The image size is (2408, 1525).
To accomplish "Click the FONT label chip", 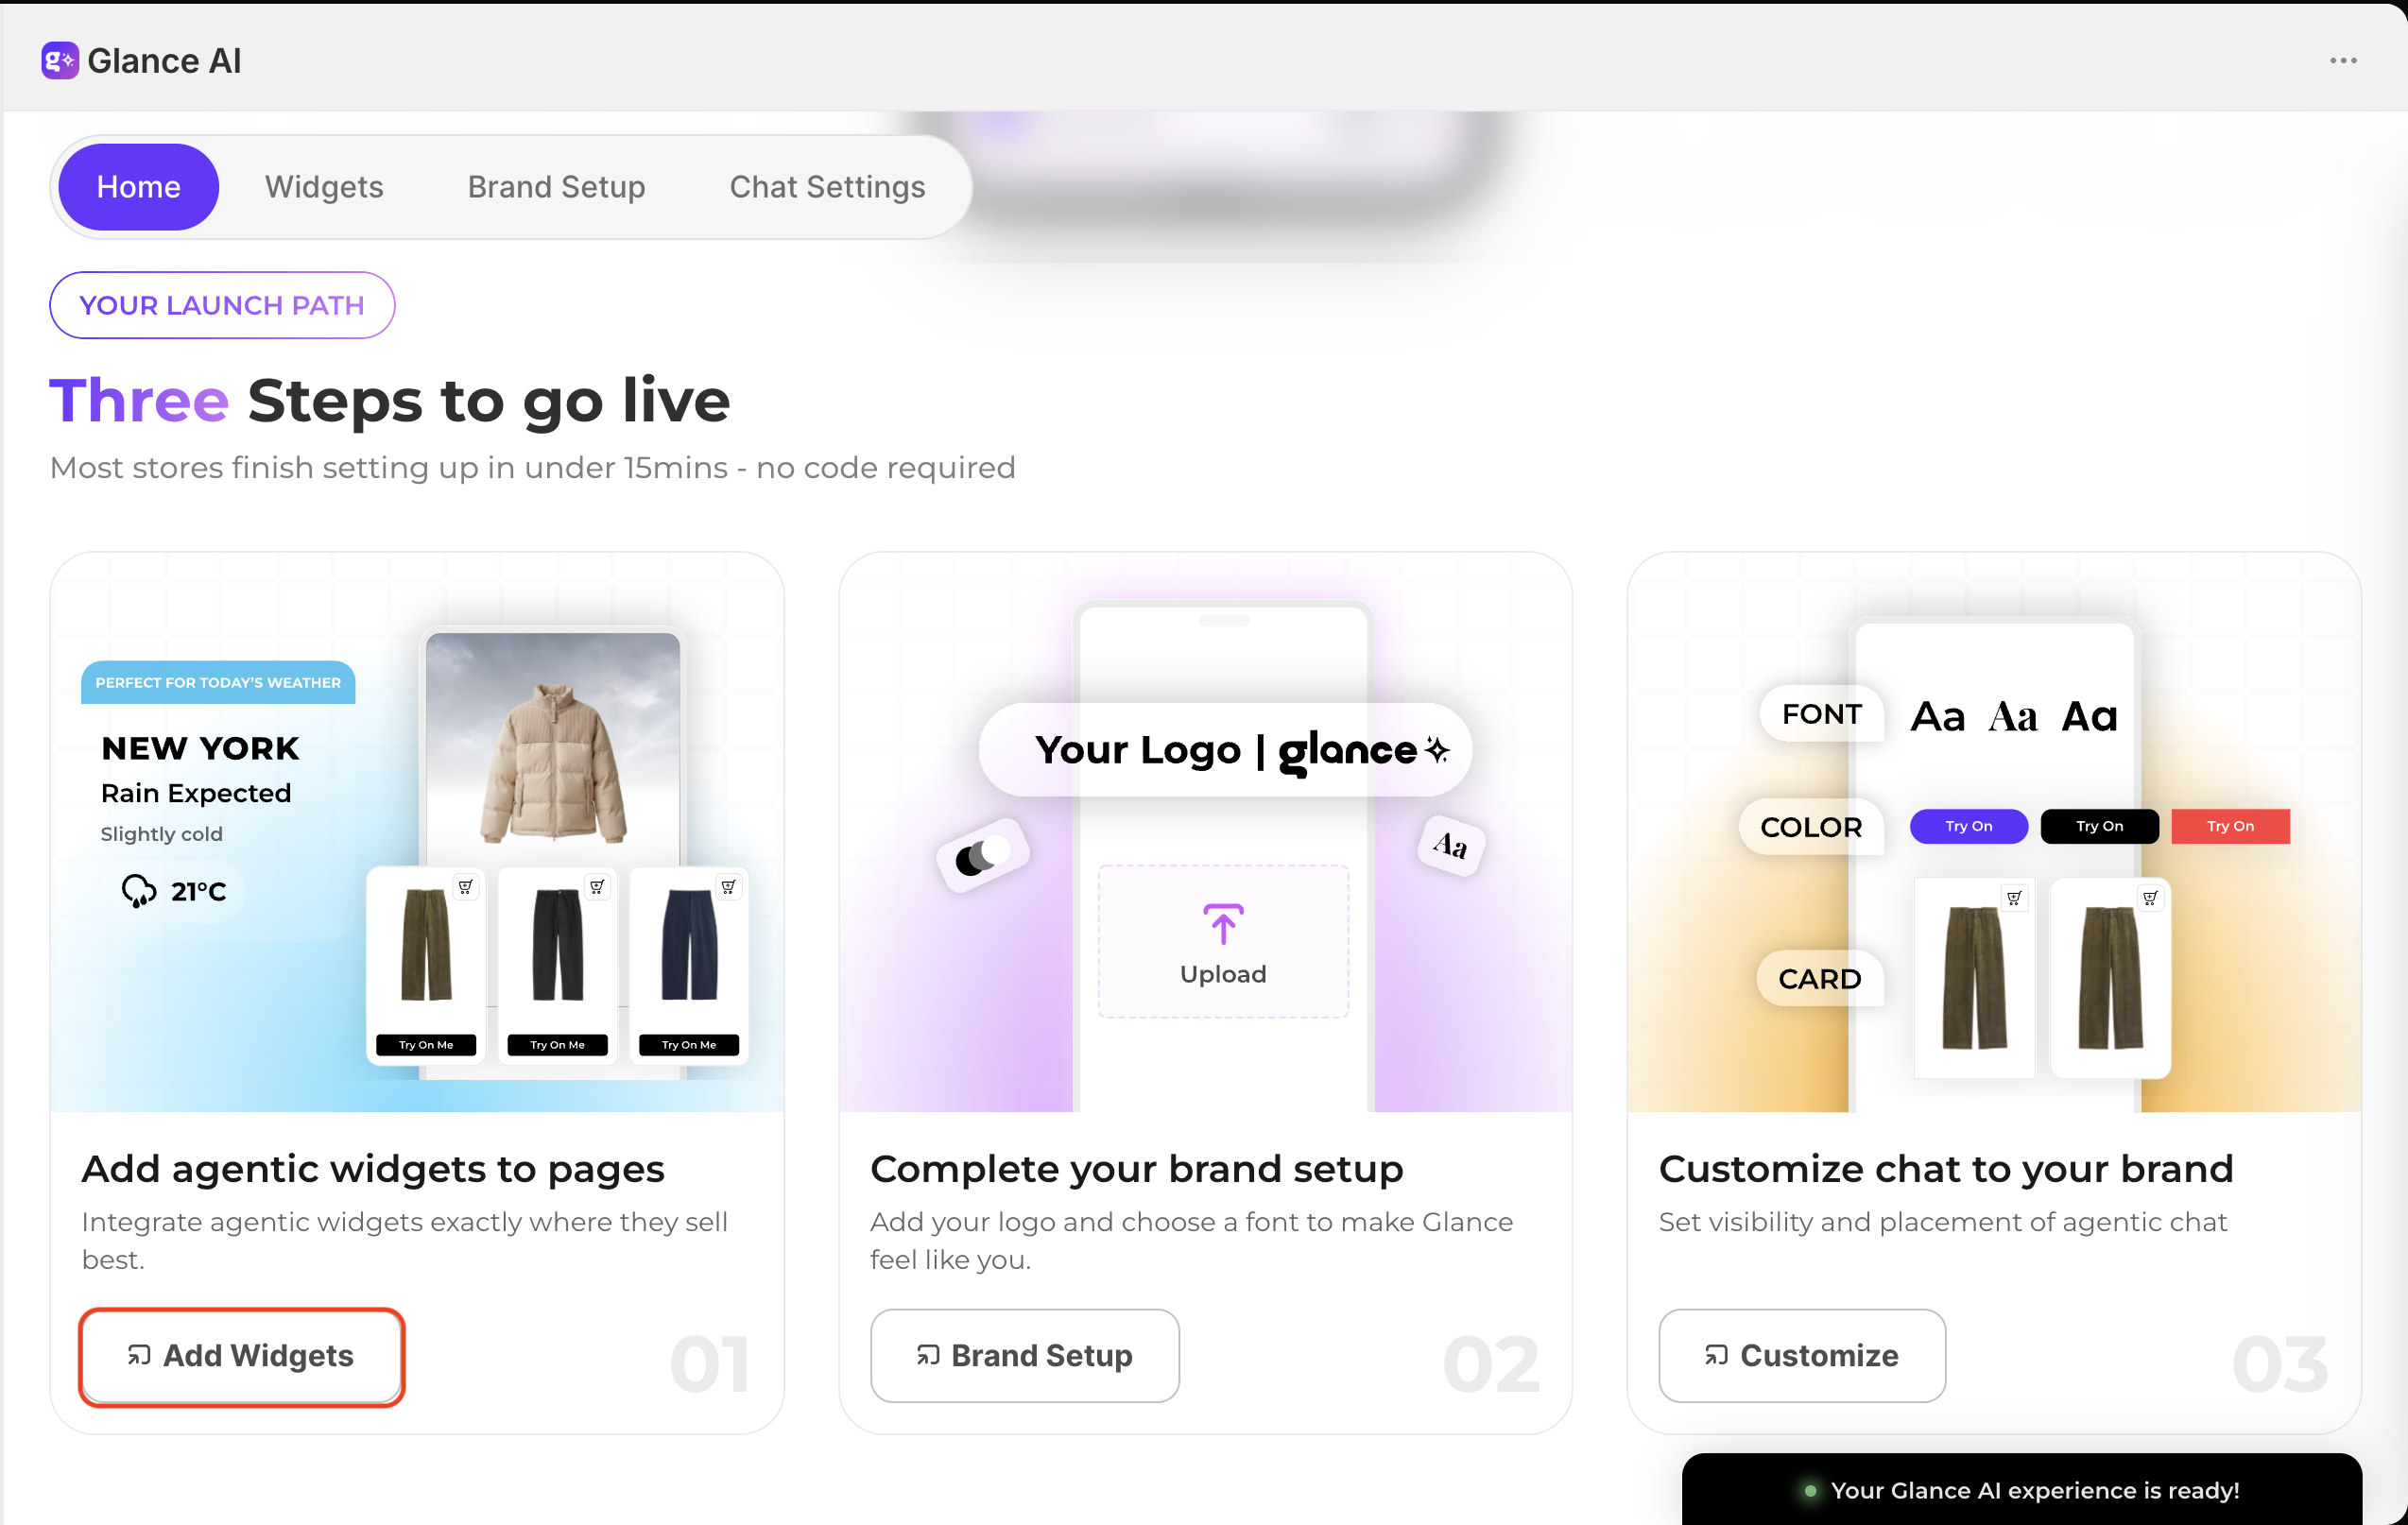I will click(1822, 714).
